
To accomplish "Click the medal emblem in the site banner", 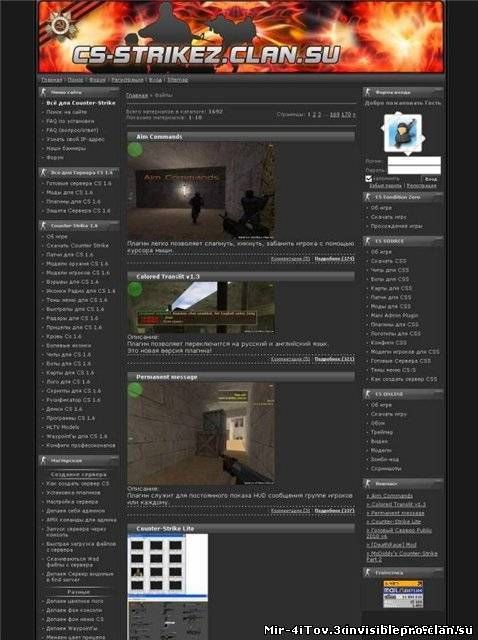I will pyautogui.click(x=60, y=26).
